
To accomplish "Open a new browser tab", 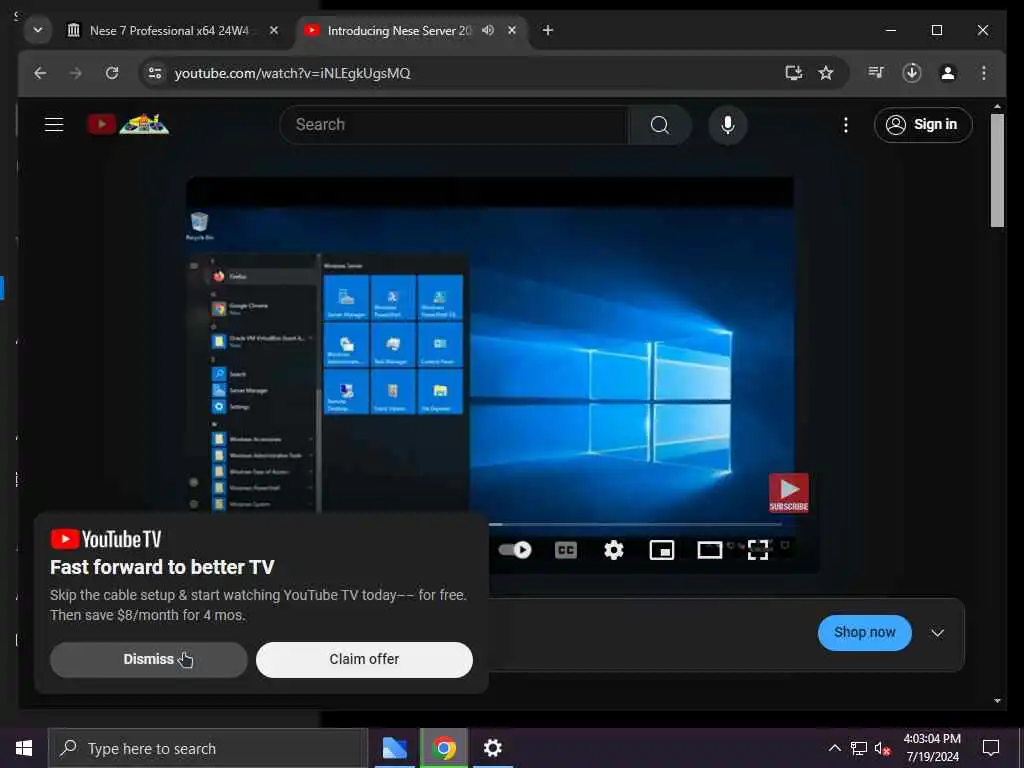I will point(548,31).
